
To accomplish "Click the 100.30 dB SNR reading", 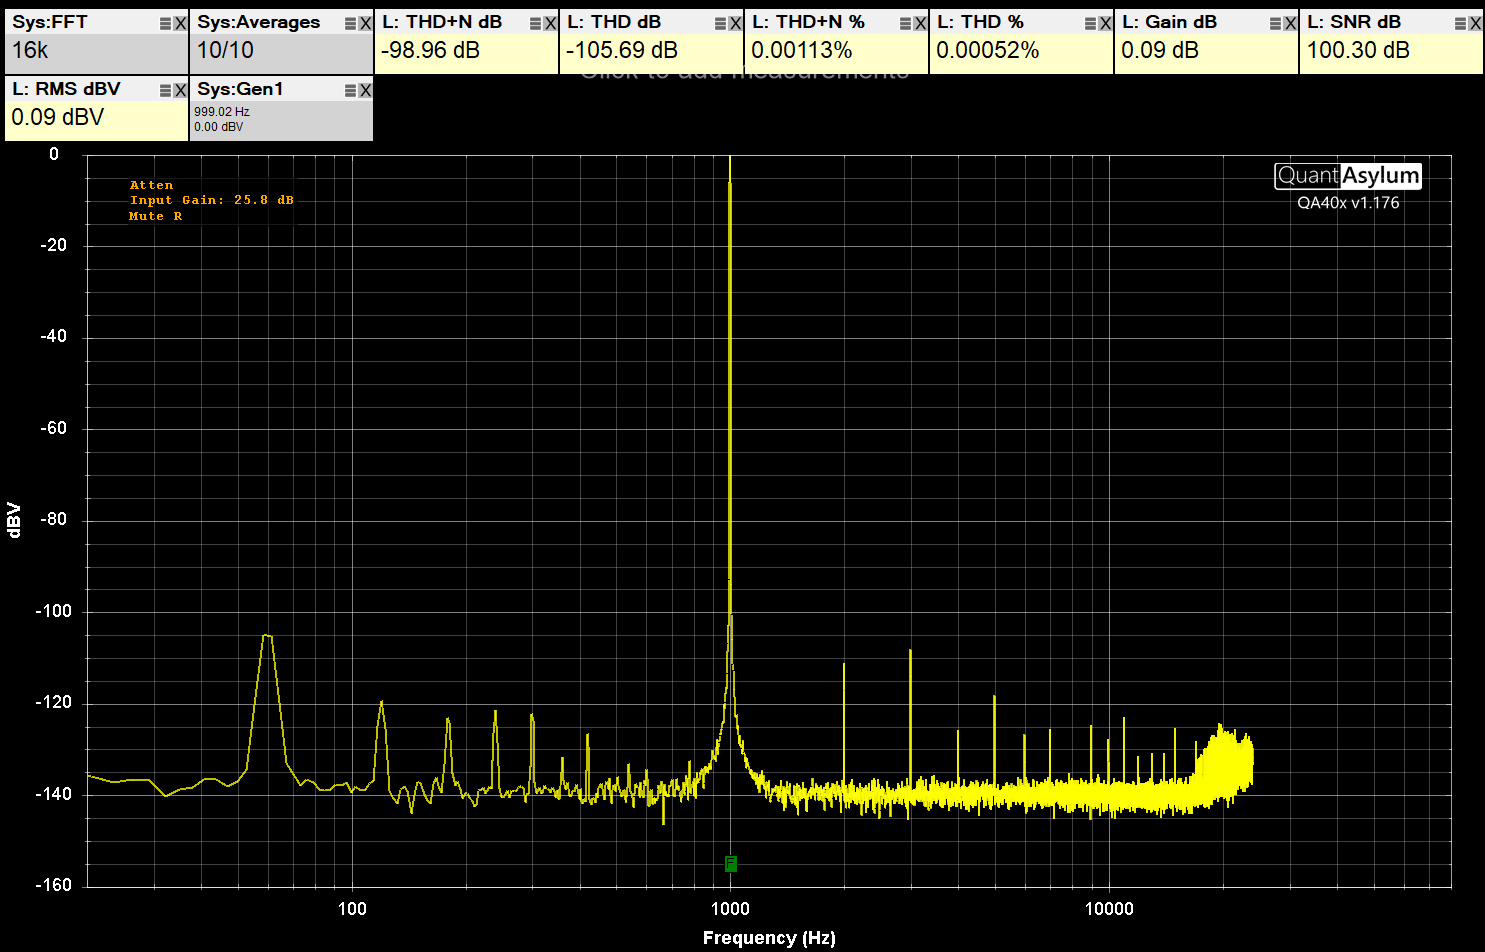I will coord(1358,50).
